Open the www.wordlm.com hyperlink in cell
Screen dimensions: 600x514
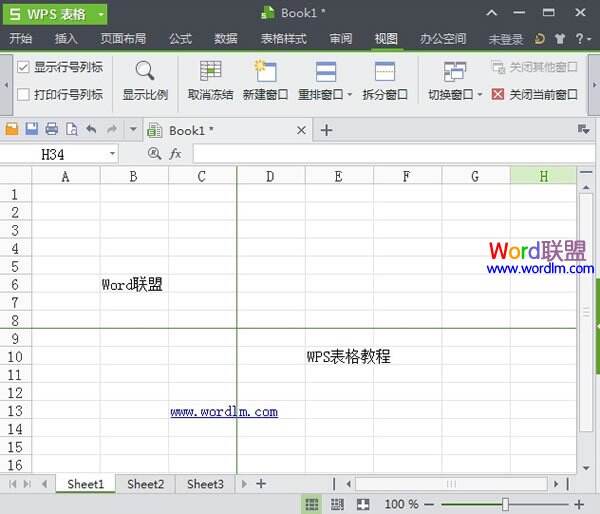tap(223, 411)
